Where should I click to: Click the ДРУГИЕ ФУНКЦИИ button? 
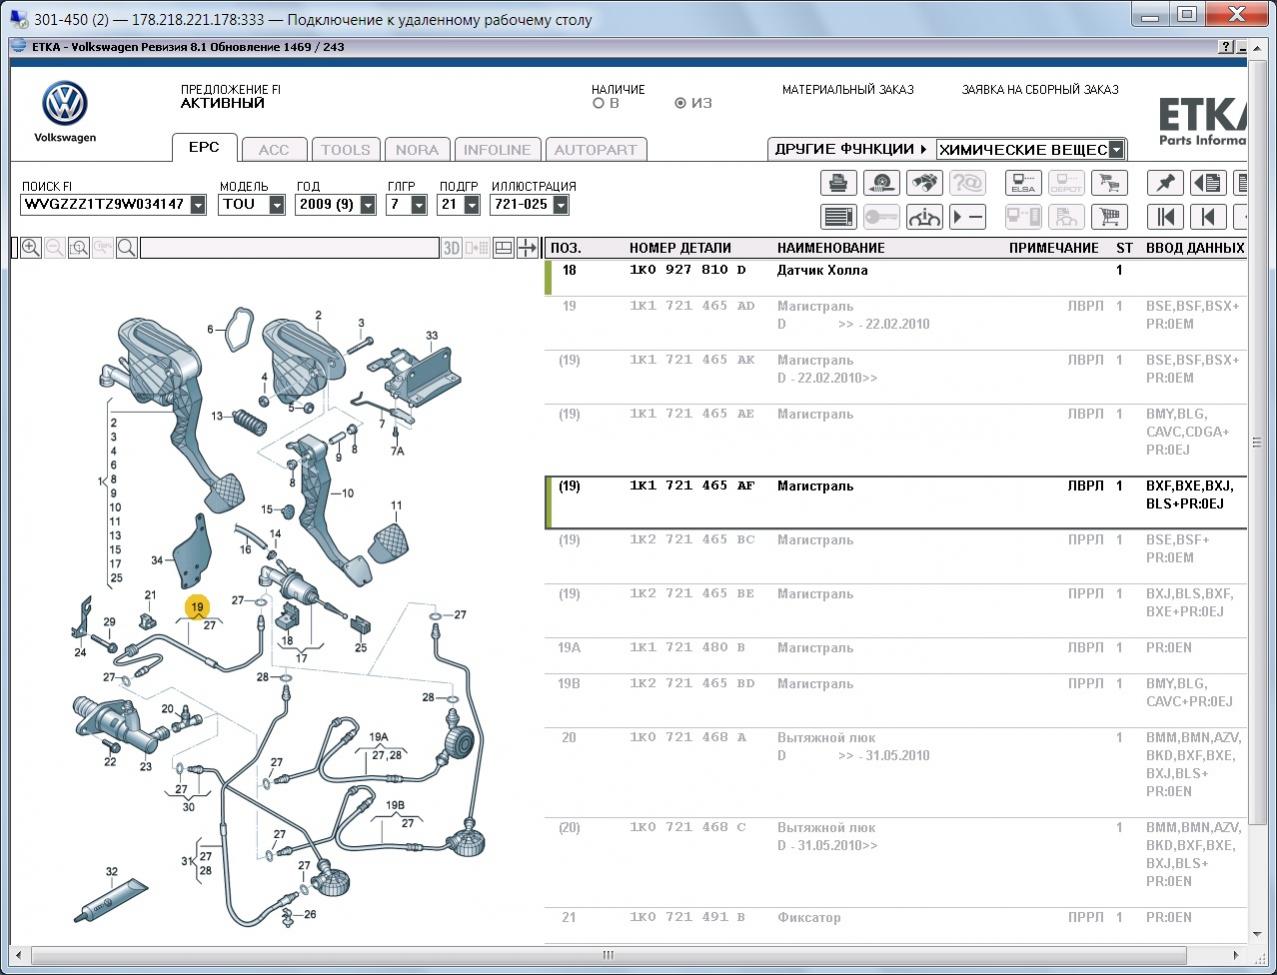(850, 149)
